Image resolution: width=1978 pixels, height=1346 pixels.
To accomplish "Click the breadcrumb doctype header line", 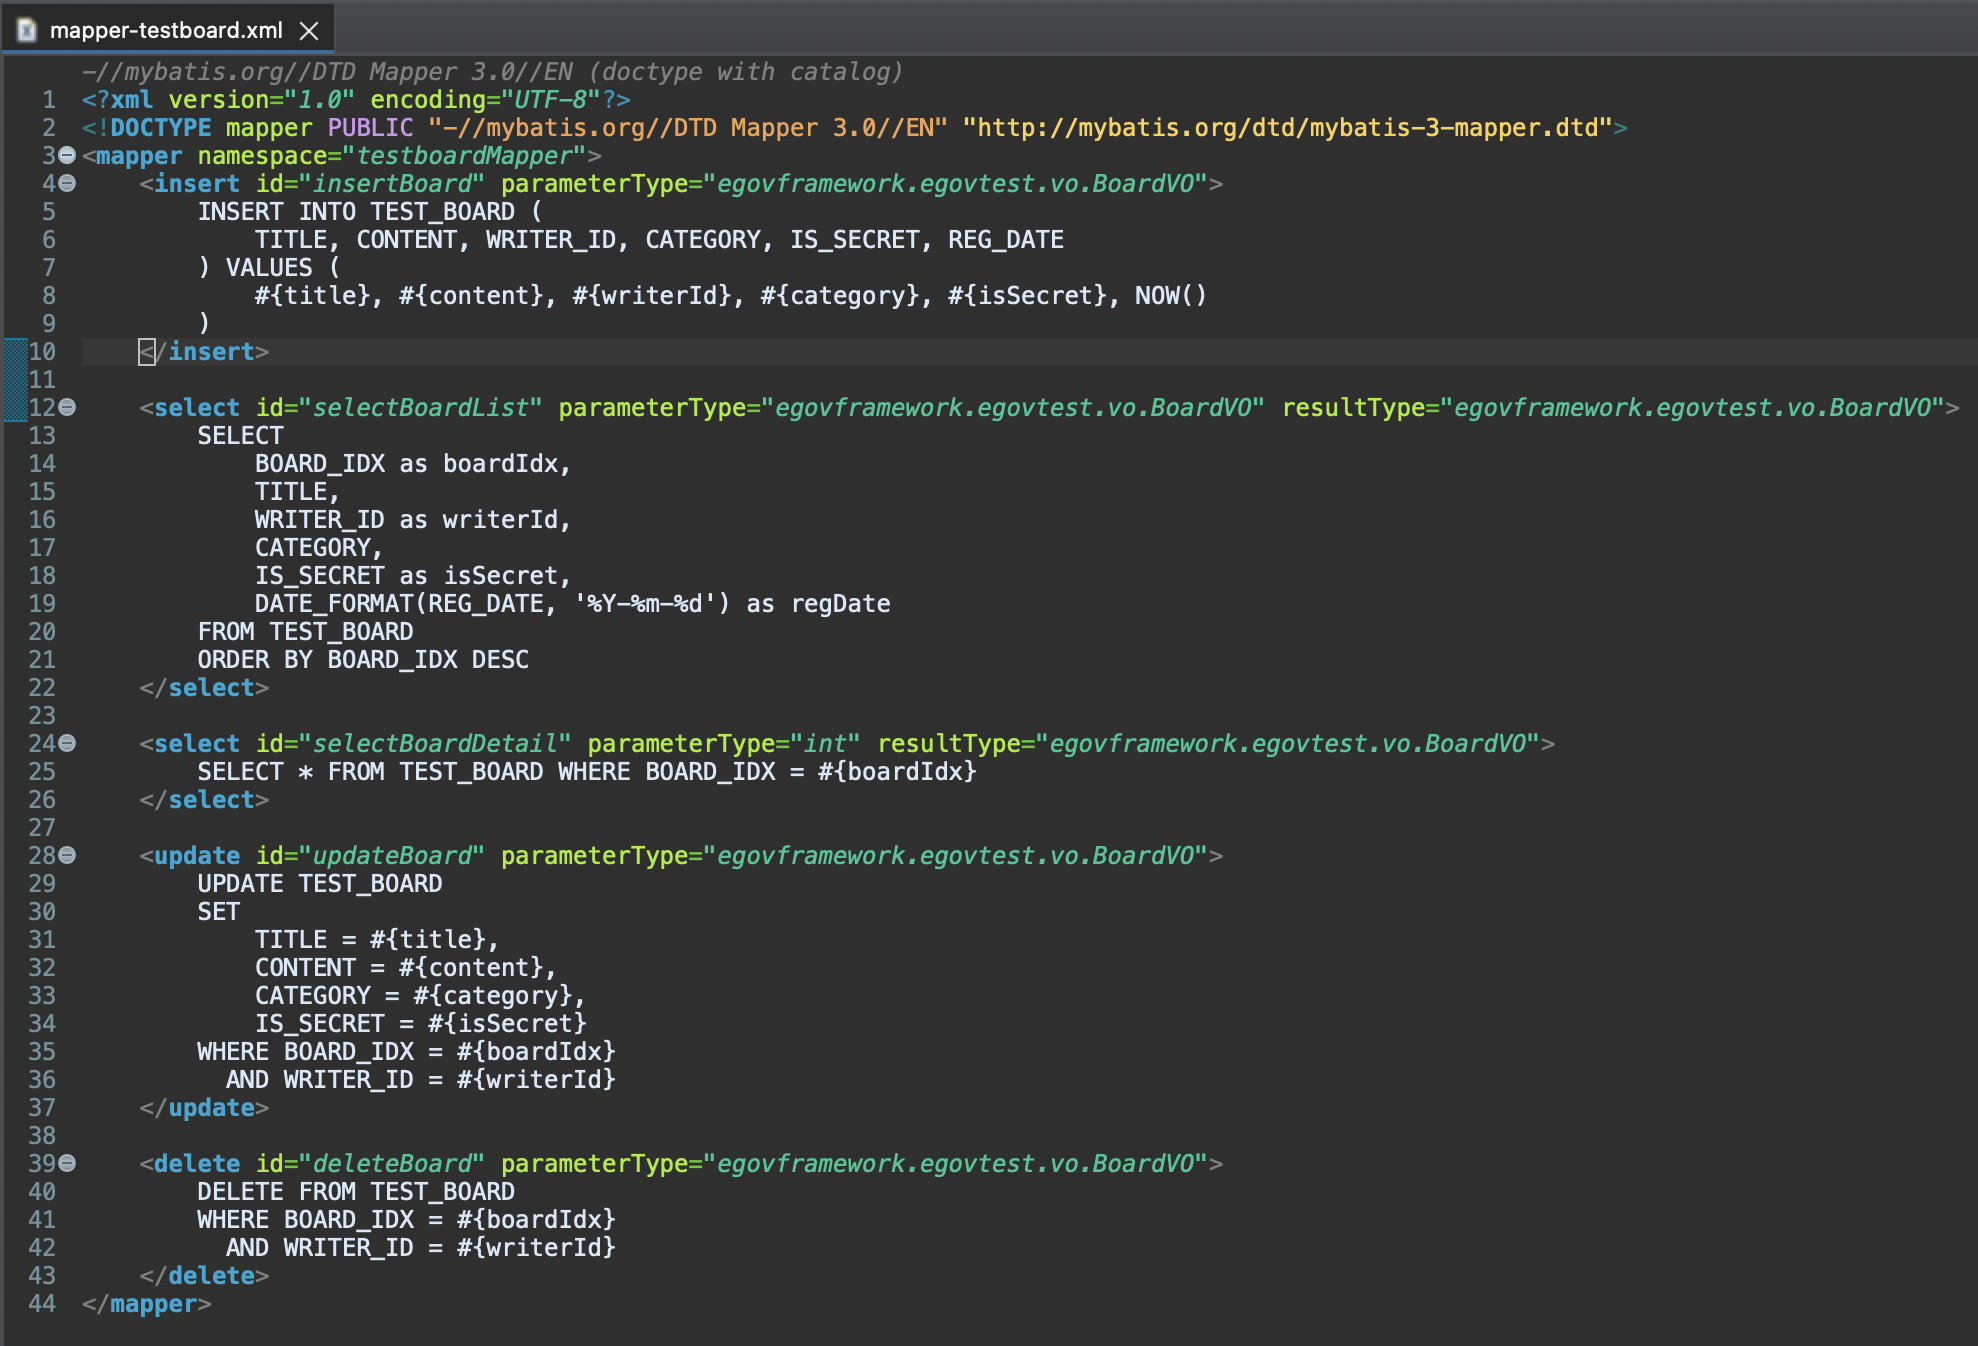I will pos(492,72).
